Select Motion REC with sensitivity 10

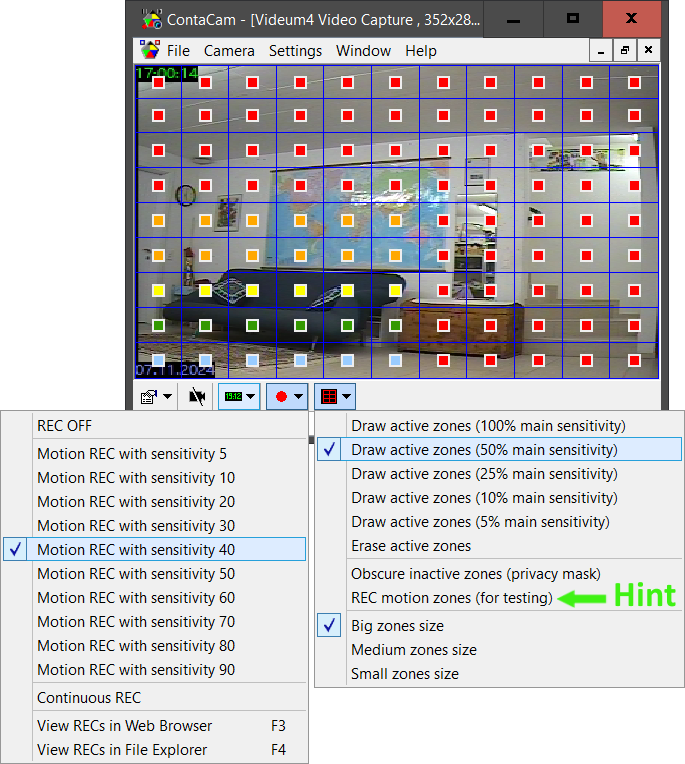pos(154,478)
